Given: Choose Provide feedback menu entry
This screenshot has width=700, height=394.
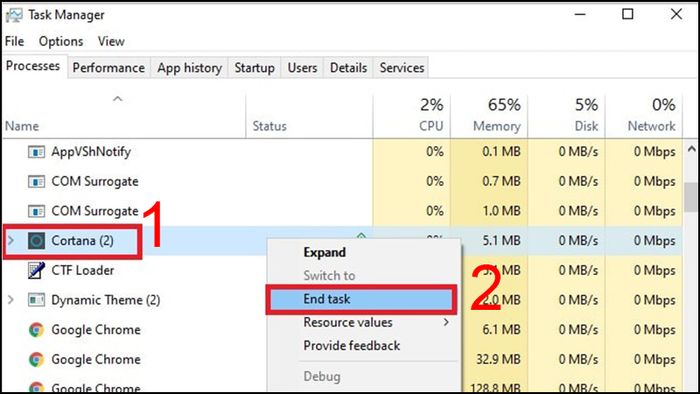Looking at the screenshot, I should (352, 346).
